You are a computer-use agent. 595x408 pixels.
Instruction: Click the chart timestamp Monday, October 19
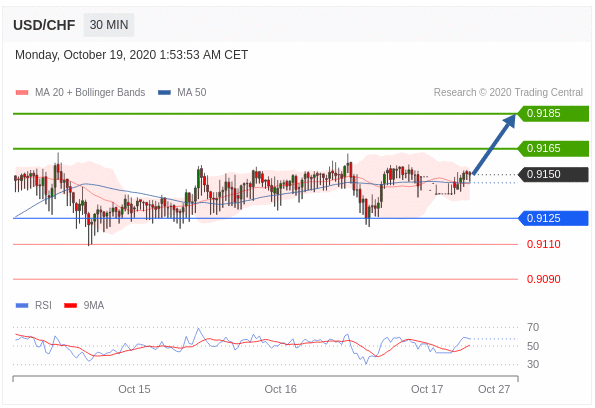pos(131,55)
